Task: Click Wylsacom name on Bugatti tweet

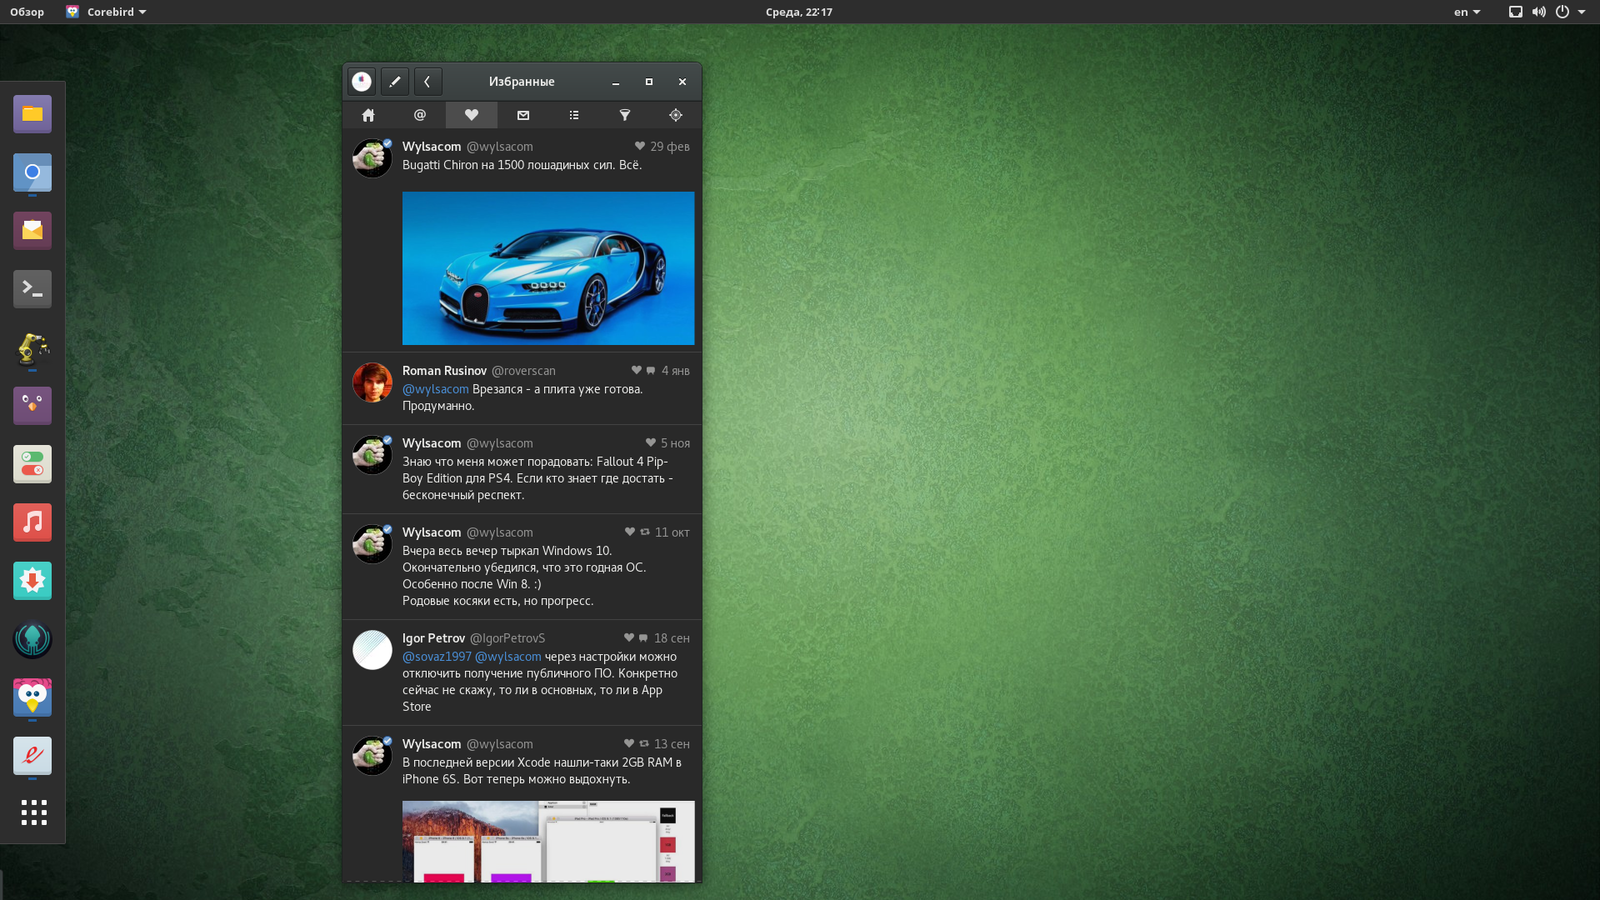Action: tap(432, 147)
